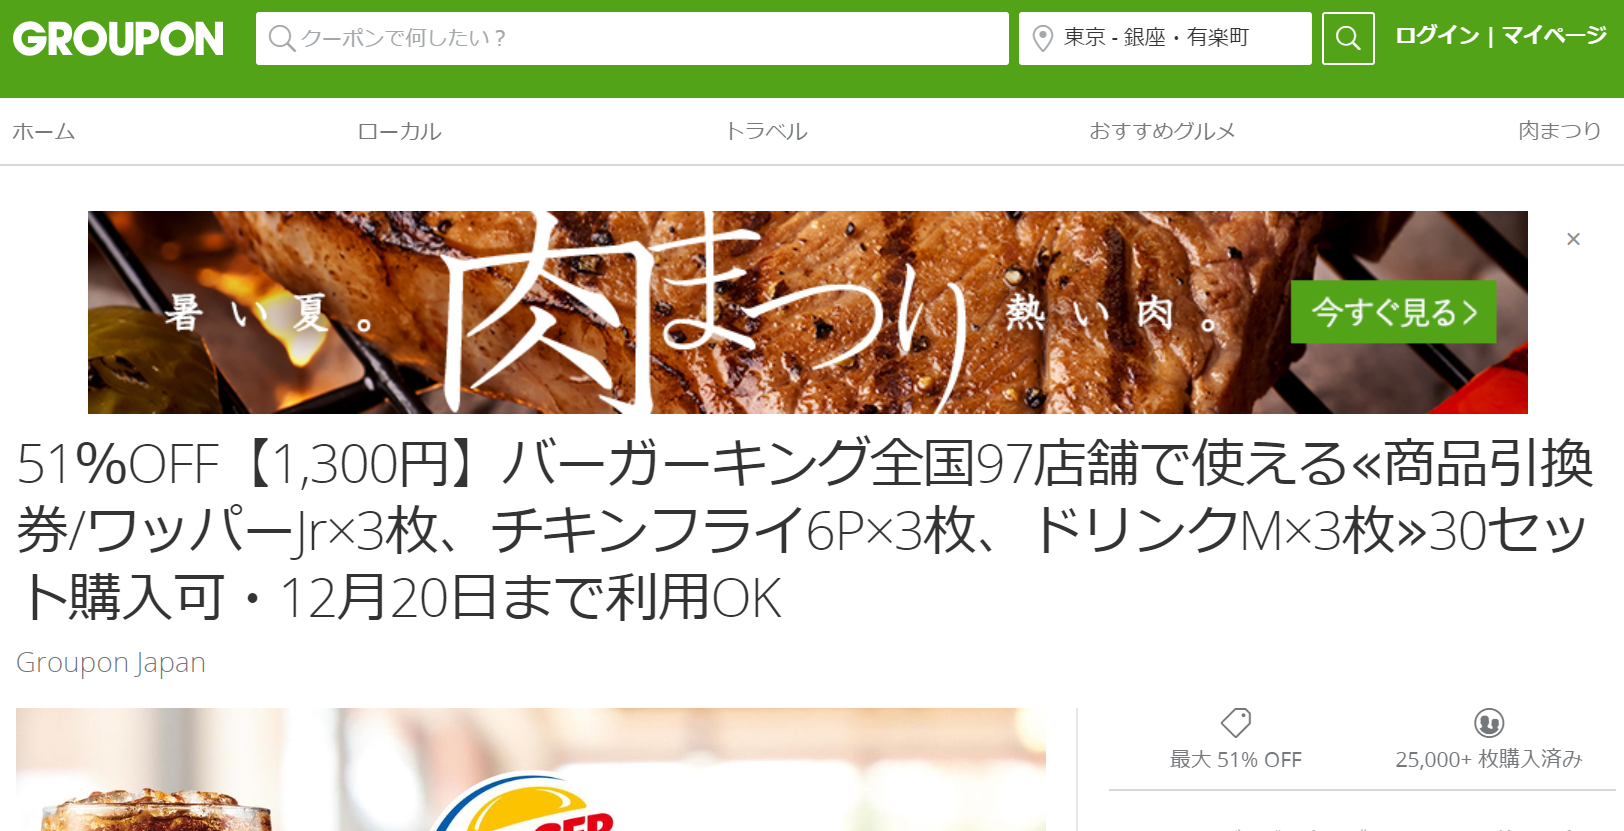1624x831 pixels.
Task: Close the 肉まつり banner with the X
Action: [1573, 239]
